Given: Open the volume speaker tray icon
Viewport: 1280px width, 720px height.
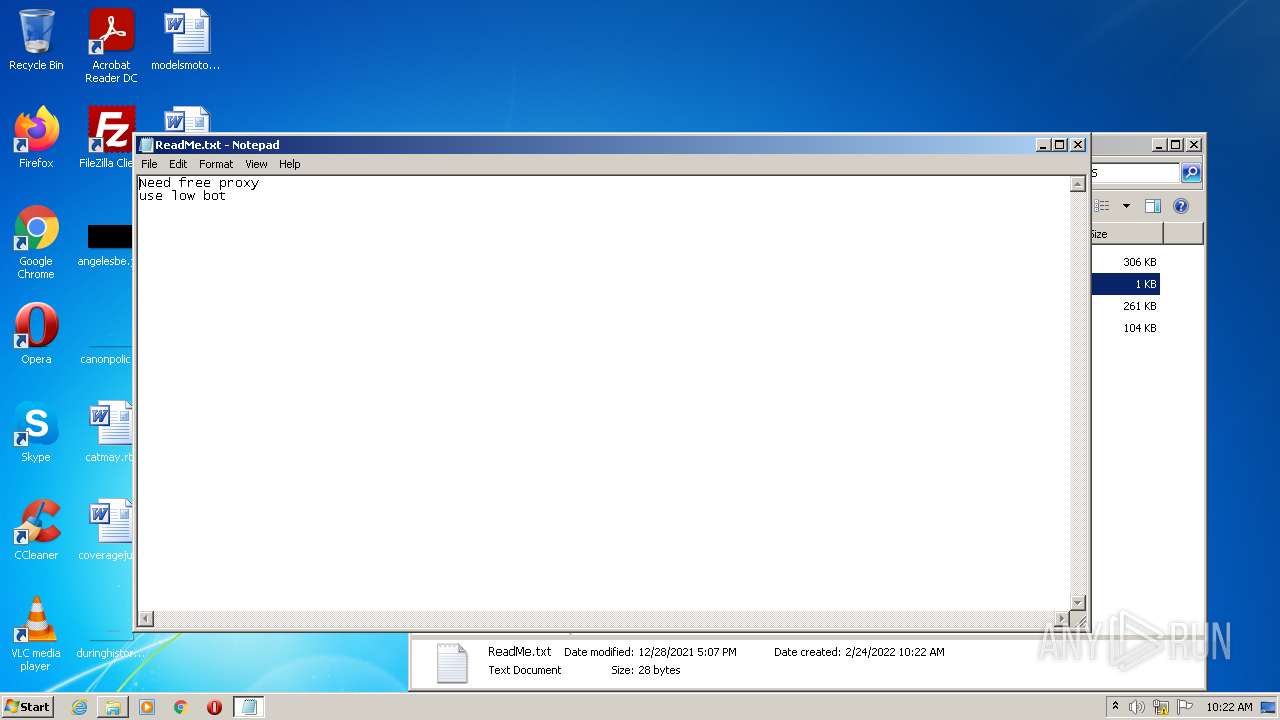Looking at the screenshot, I should [1137, 707].
